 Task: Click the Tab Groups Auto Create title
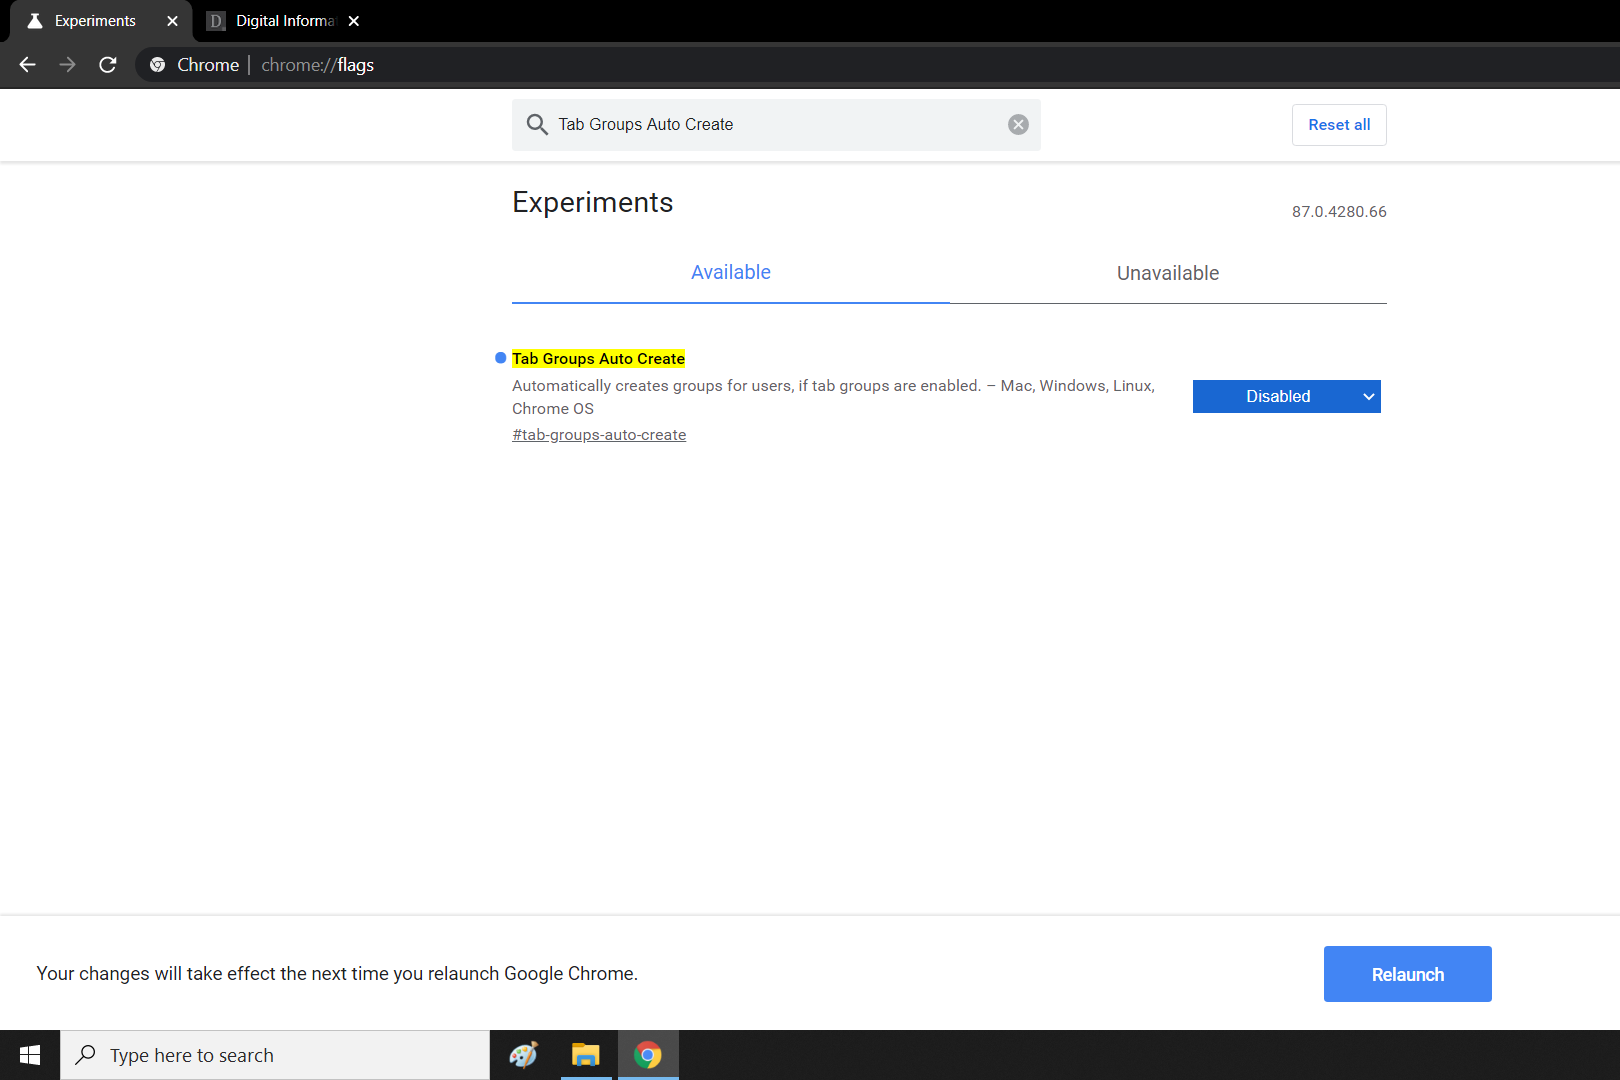point(598,359)
